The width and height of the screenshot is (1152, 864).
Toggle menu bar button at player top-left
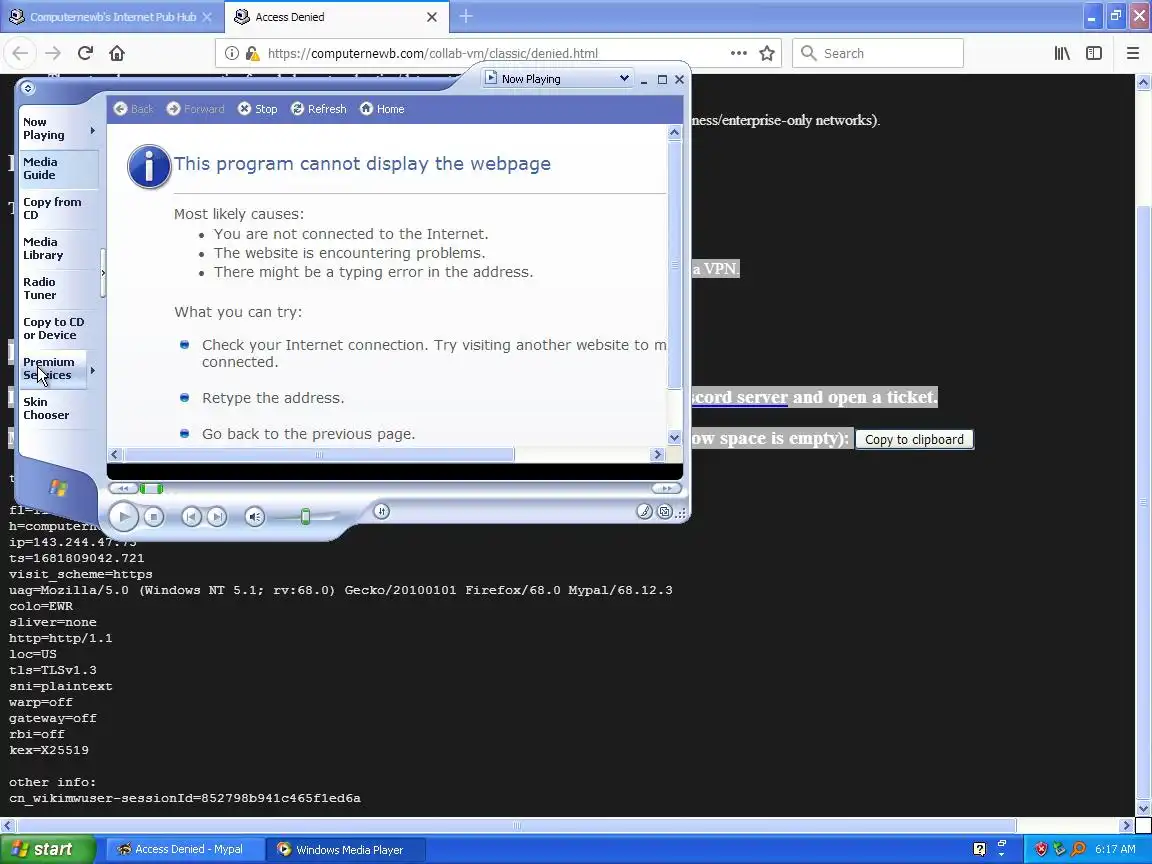[x=27, y=88]
